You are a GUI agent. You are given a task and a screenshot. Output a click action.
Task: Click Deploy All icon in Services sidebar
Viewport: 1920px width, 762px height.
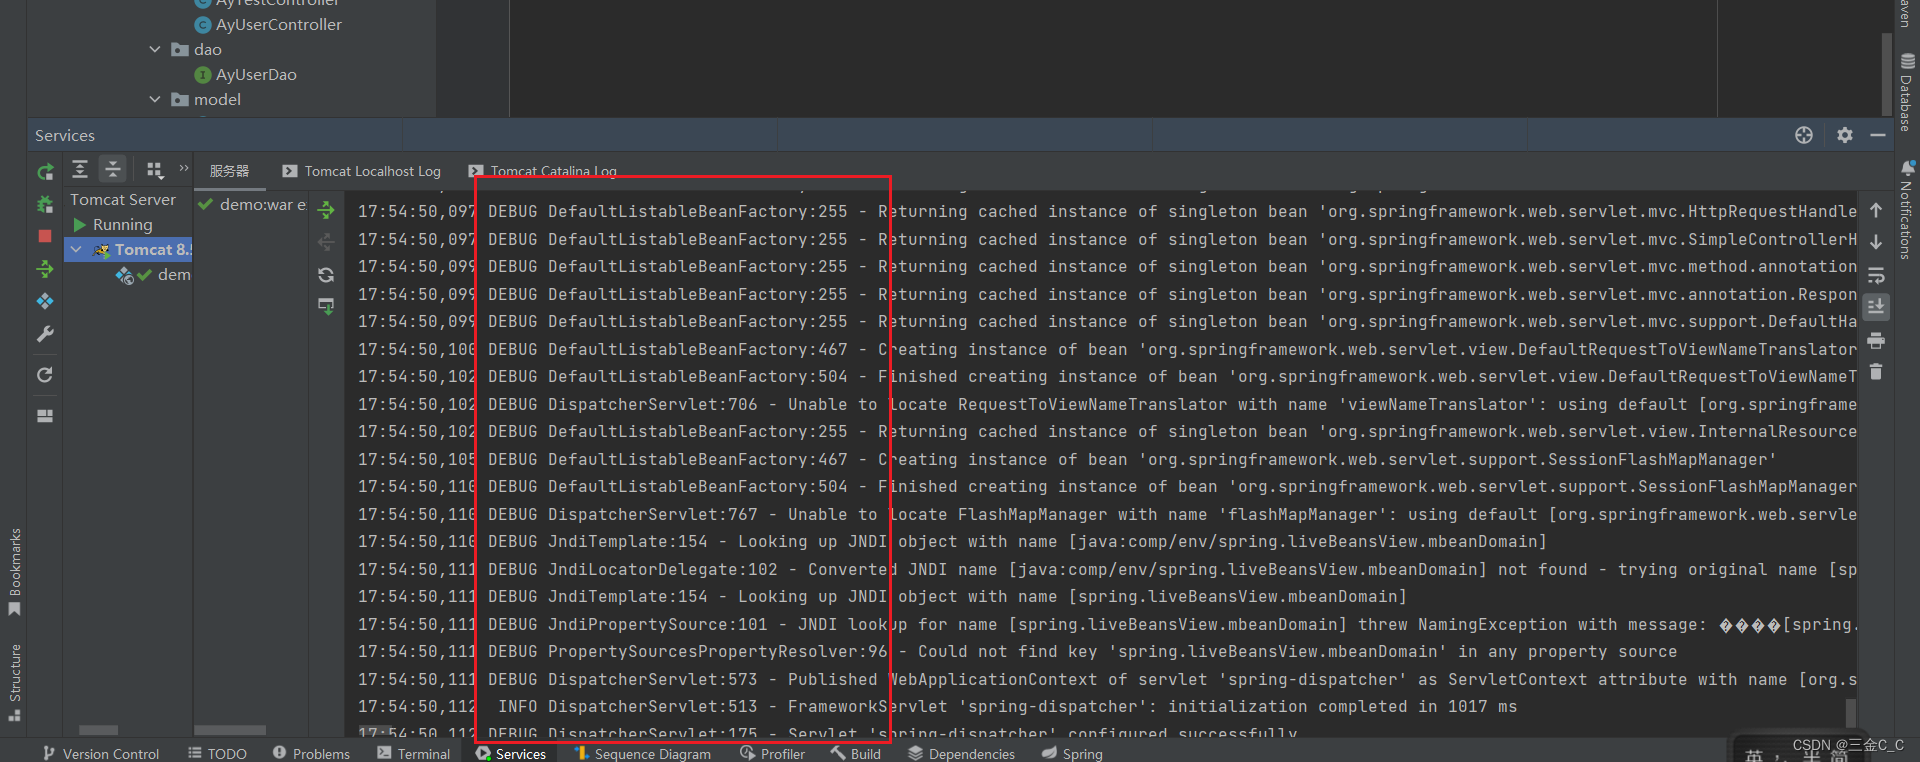point(45,269)
